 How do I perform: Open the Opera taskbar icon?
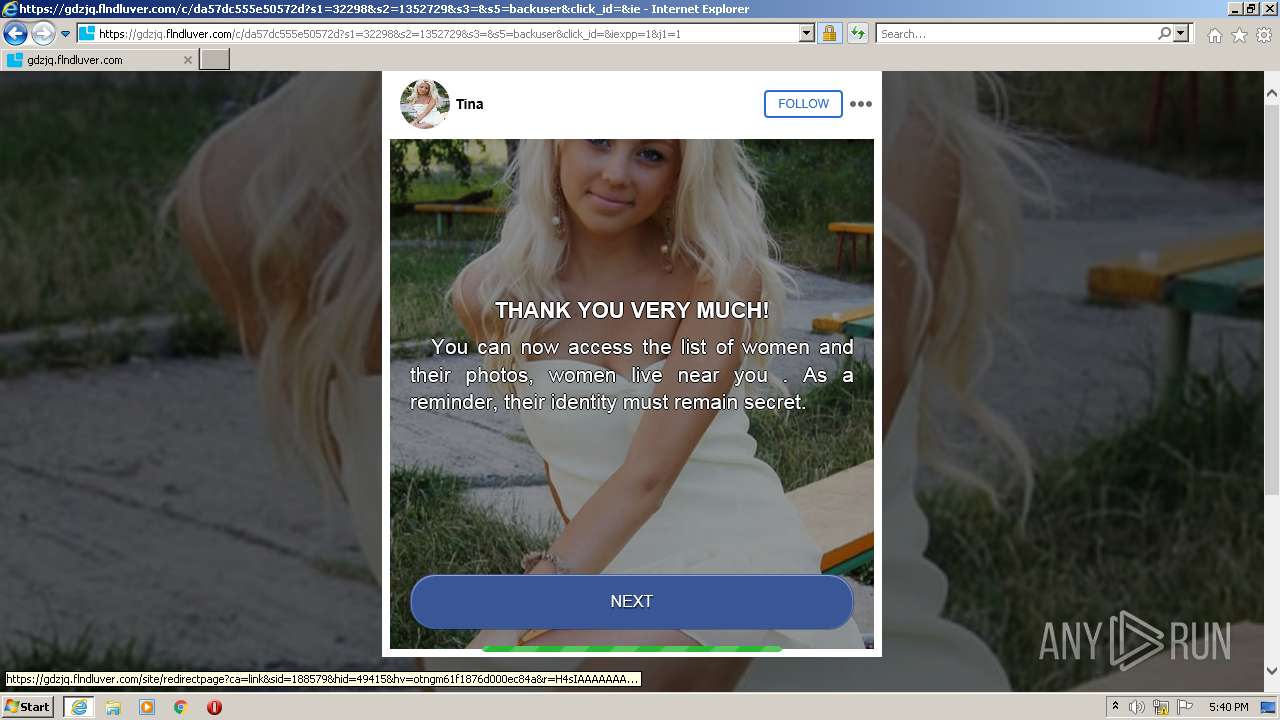click(x=214, y=707)
